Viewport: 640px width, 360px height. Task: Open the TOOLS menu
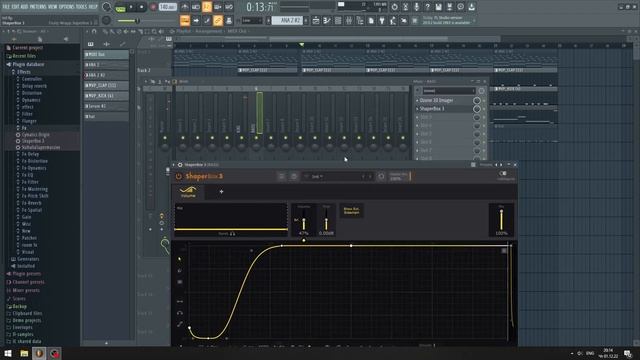coord(81,7)
